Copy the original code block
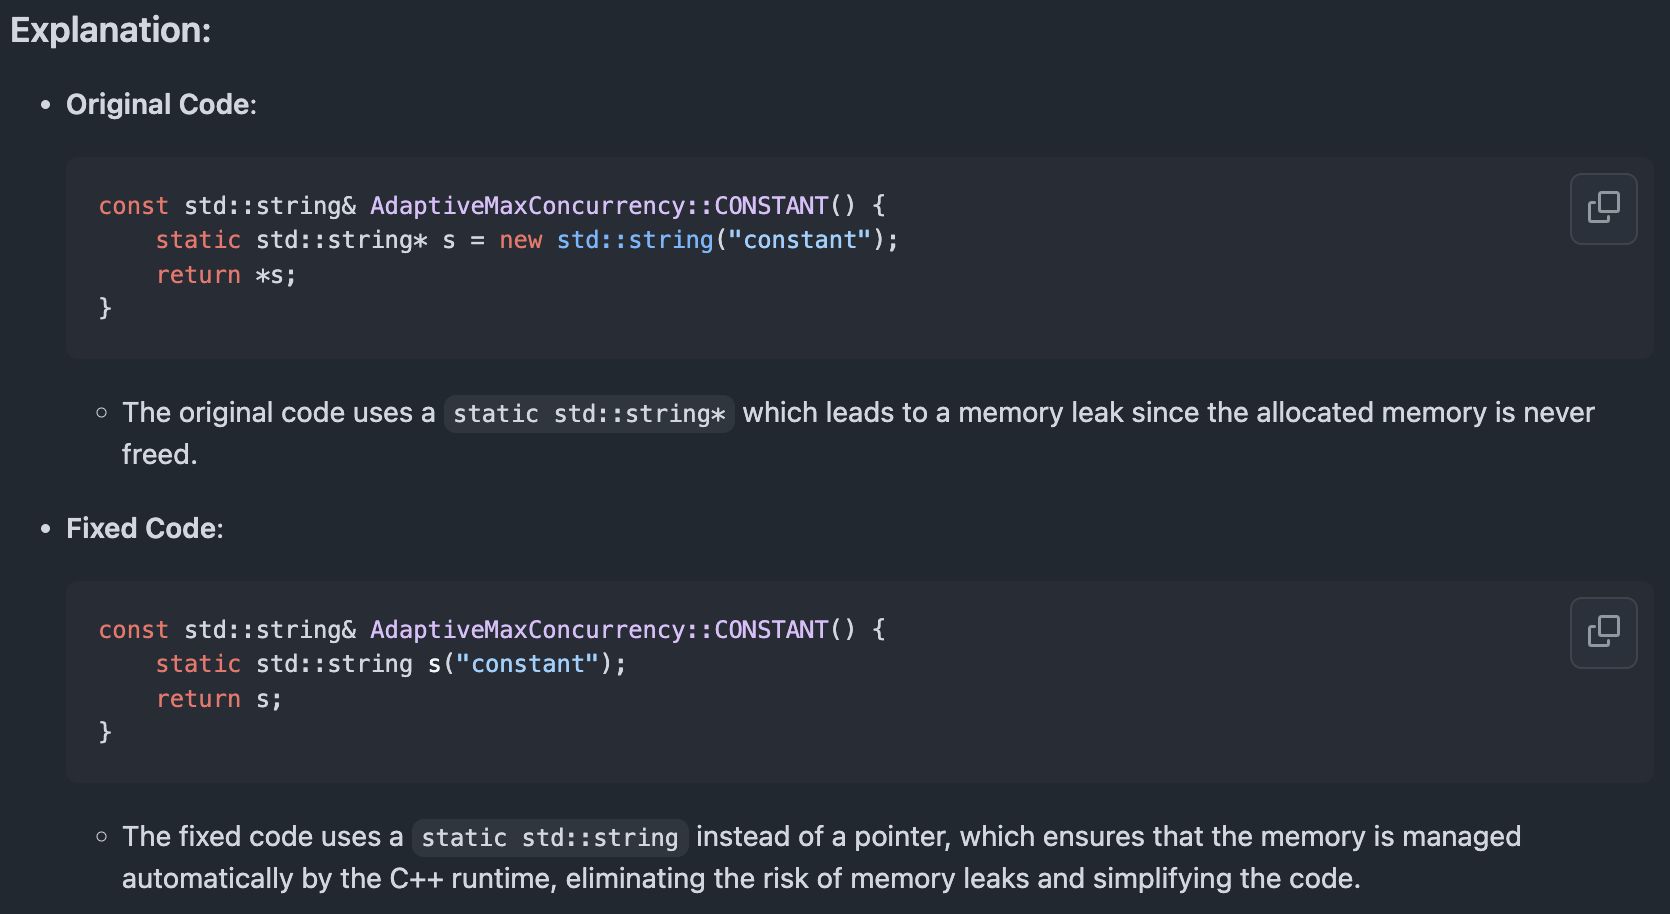The image size is (1670, 914). click(x=1603, y=208)
